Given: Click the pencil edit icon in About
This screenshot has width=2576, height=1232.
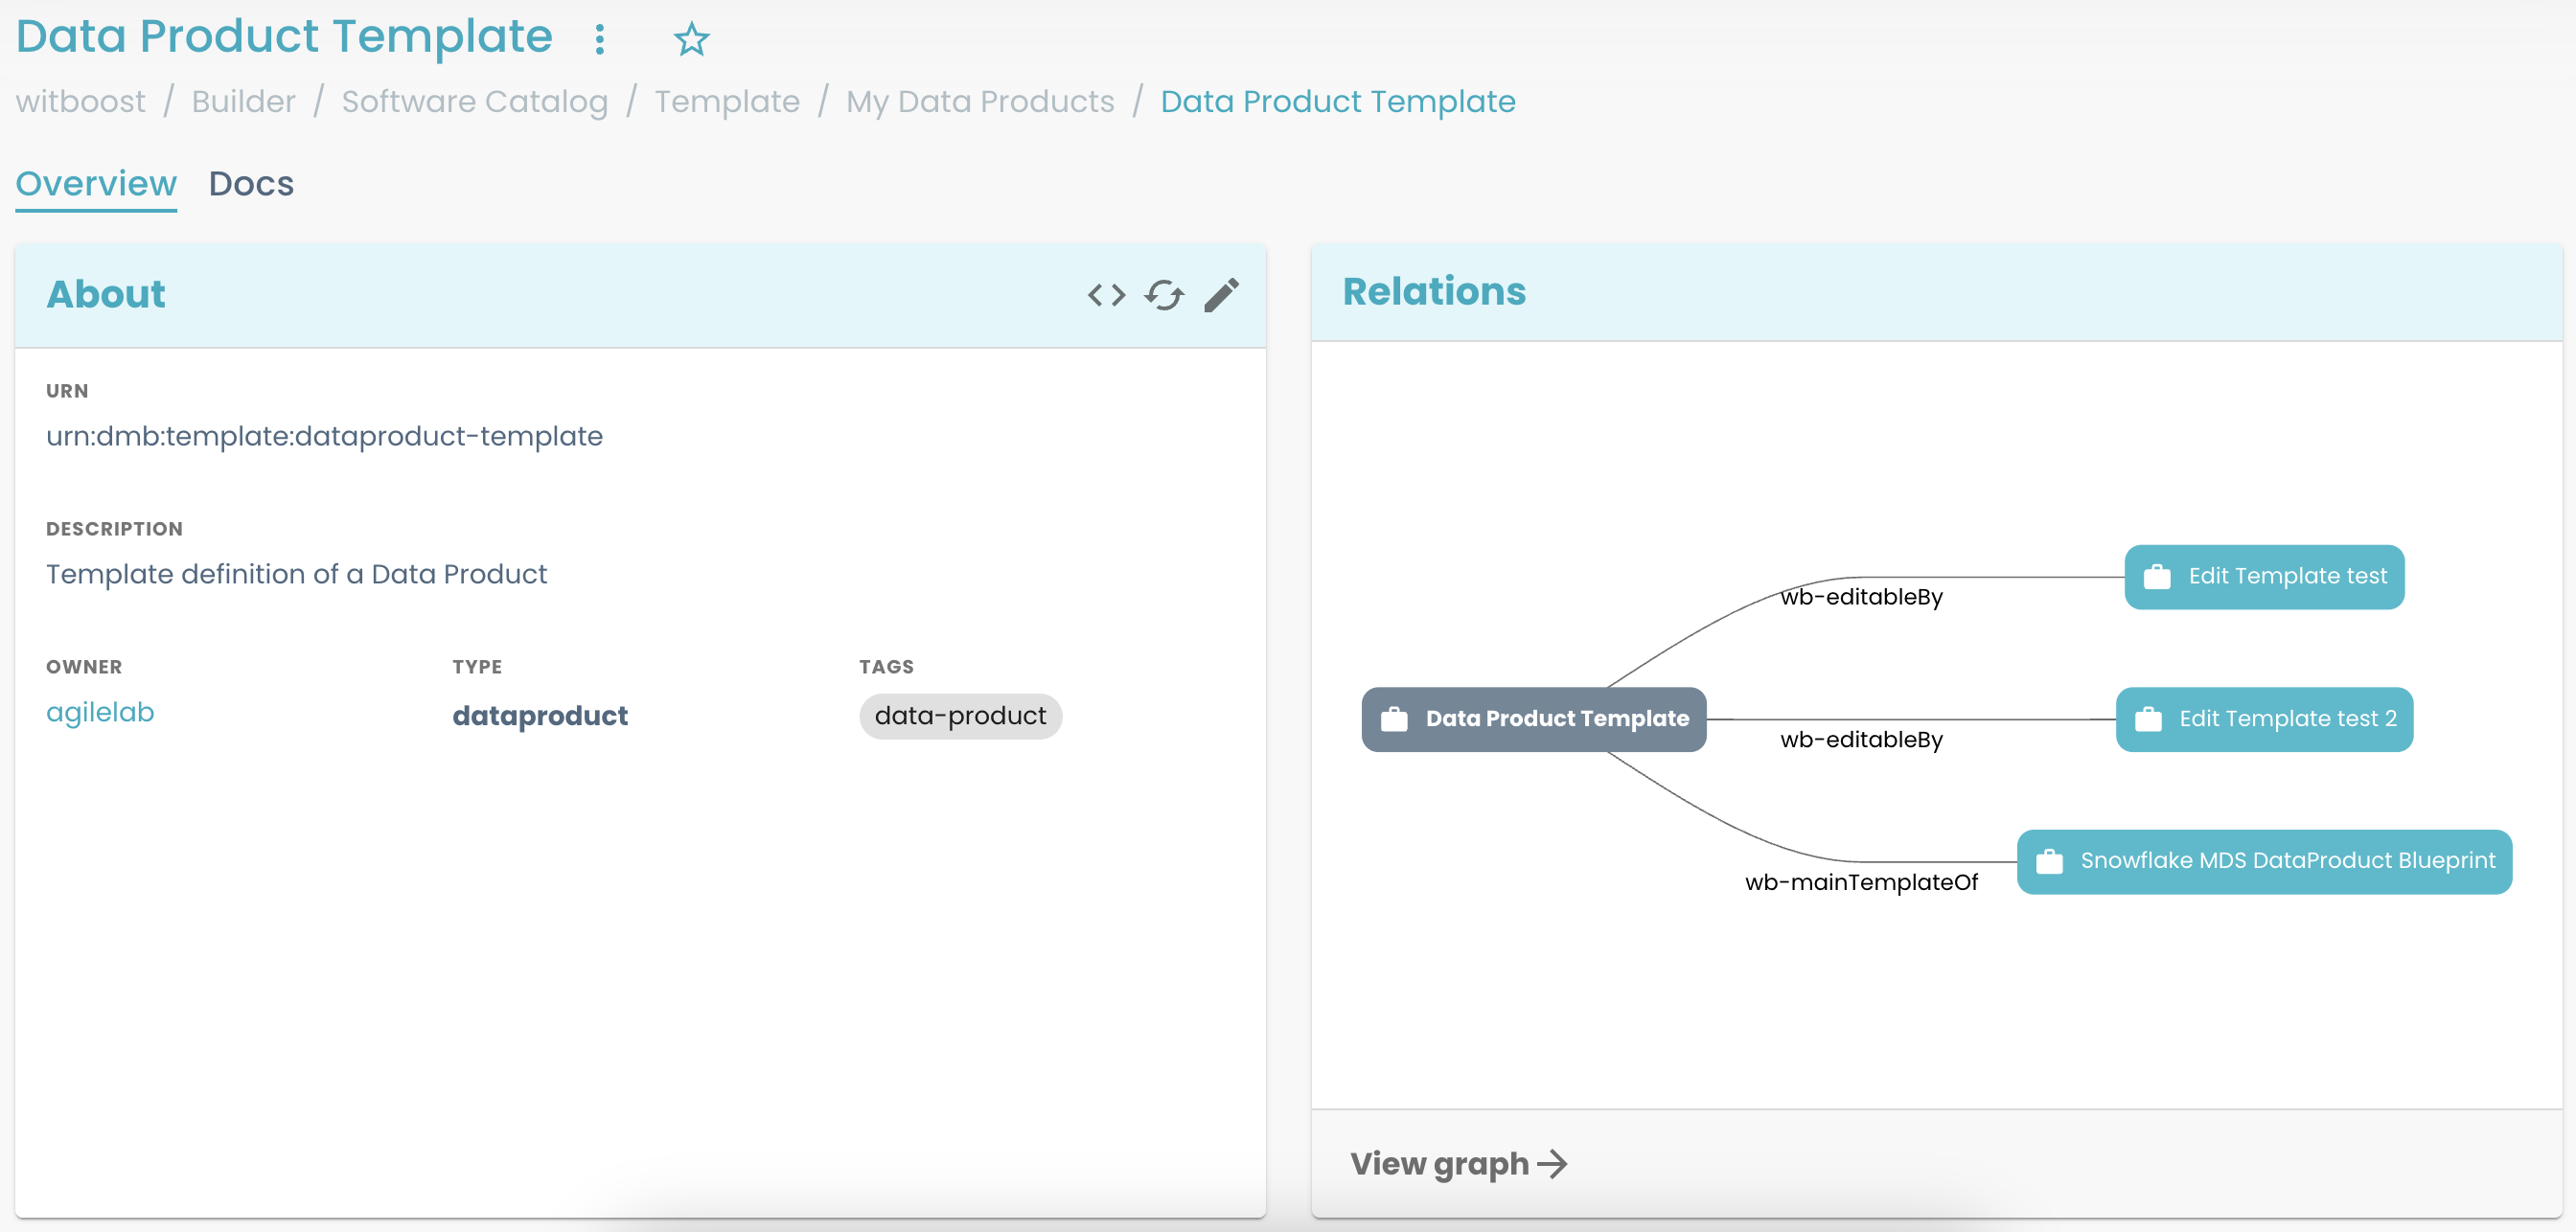Looking at the screenshot, I should [x=1221, y=295].
